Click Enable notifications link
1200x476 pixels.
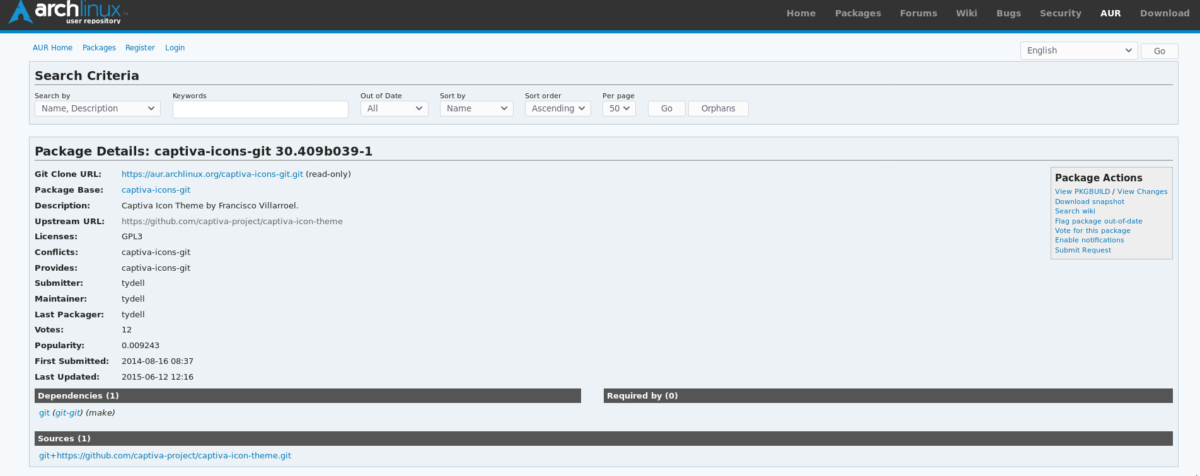pos(1090,240)
